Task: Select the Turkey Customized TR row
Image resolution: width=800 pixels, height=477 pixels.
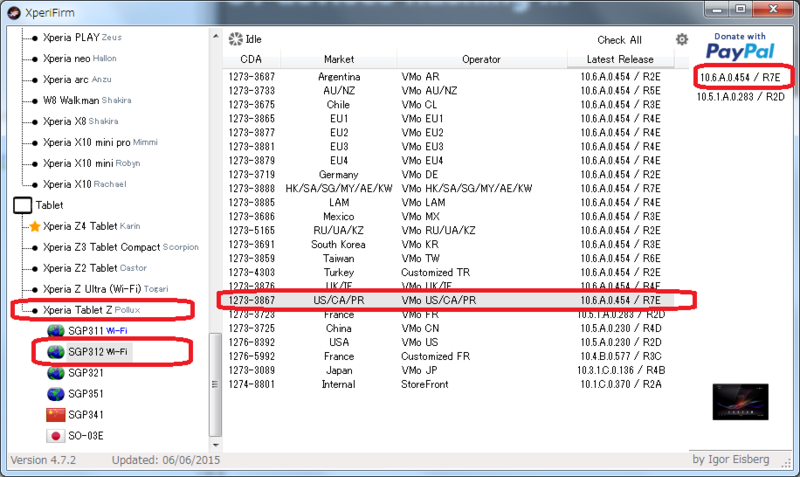Action: (x=448, y=272)
